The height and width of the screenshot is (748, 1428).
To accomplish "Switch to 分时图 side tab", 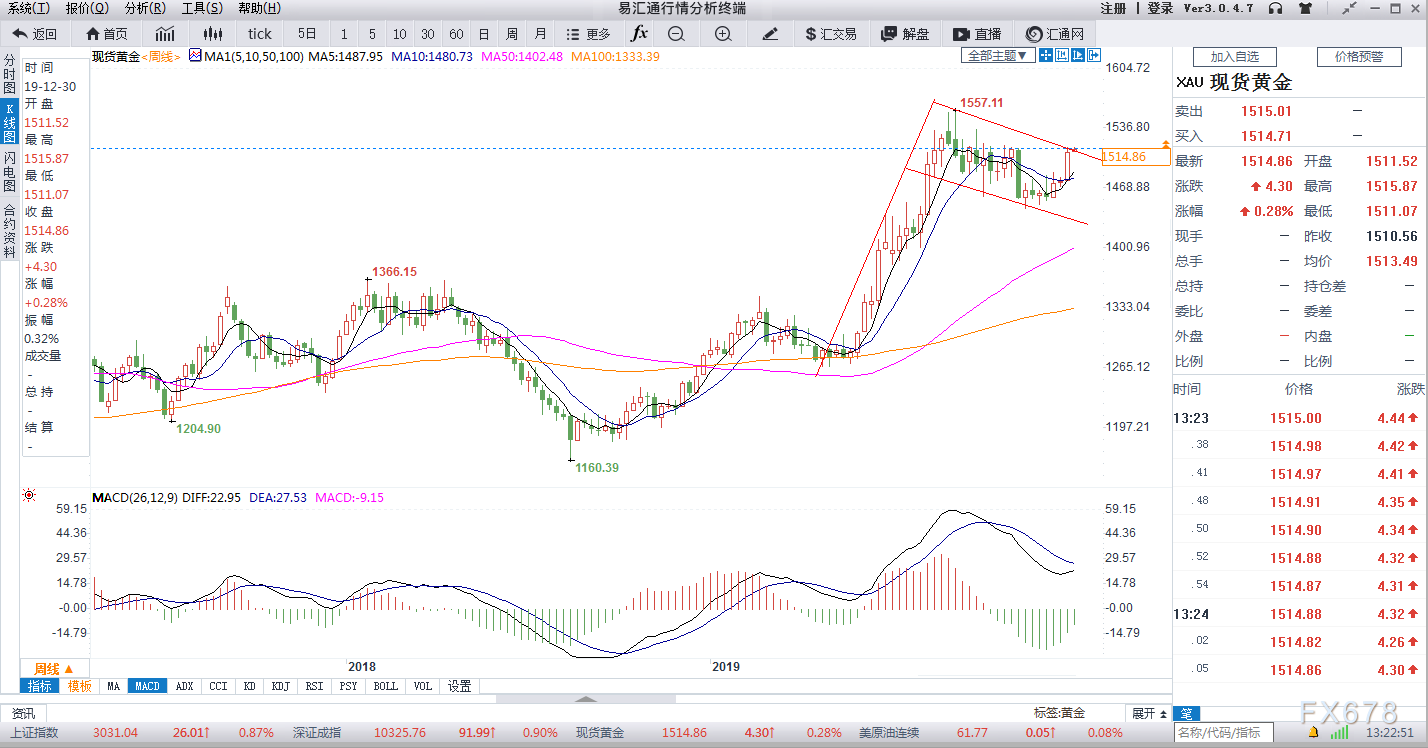I will click(9, 76).
